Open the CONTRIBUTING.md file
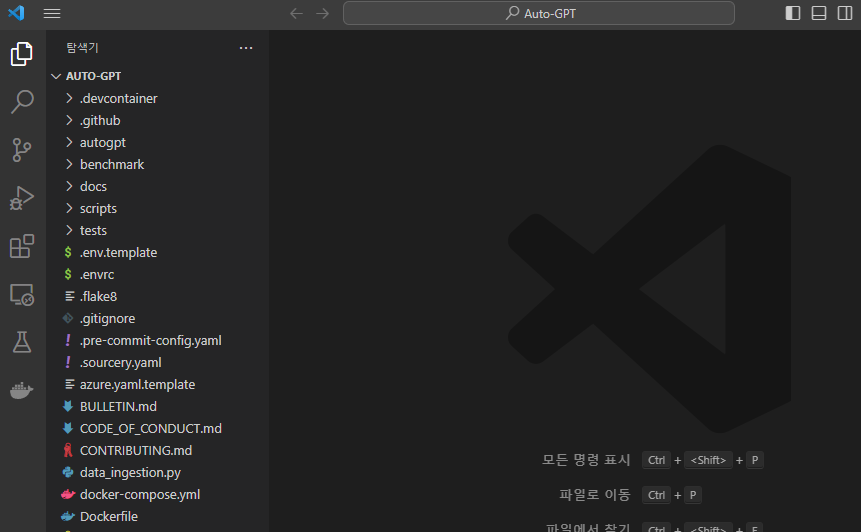The width and height of the screenshot is (861, 532). click(158, 450)
